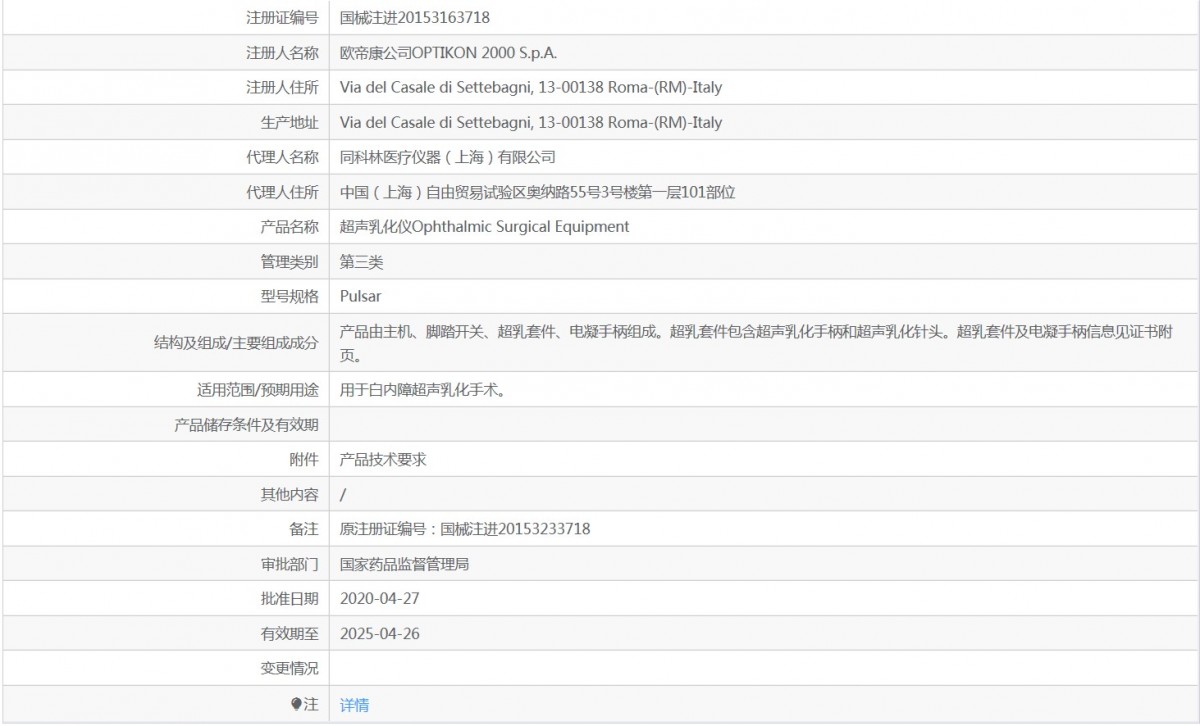The height and width of the screenshot is (726, 1200).
Task: Click the 生产地址 label
Action: pyautogui.click(x=289, y=122)
